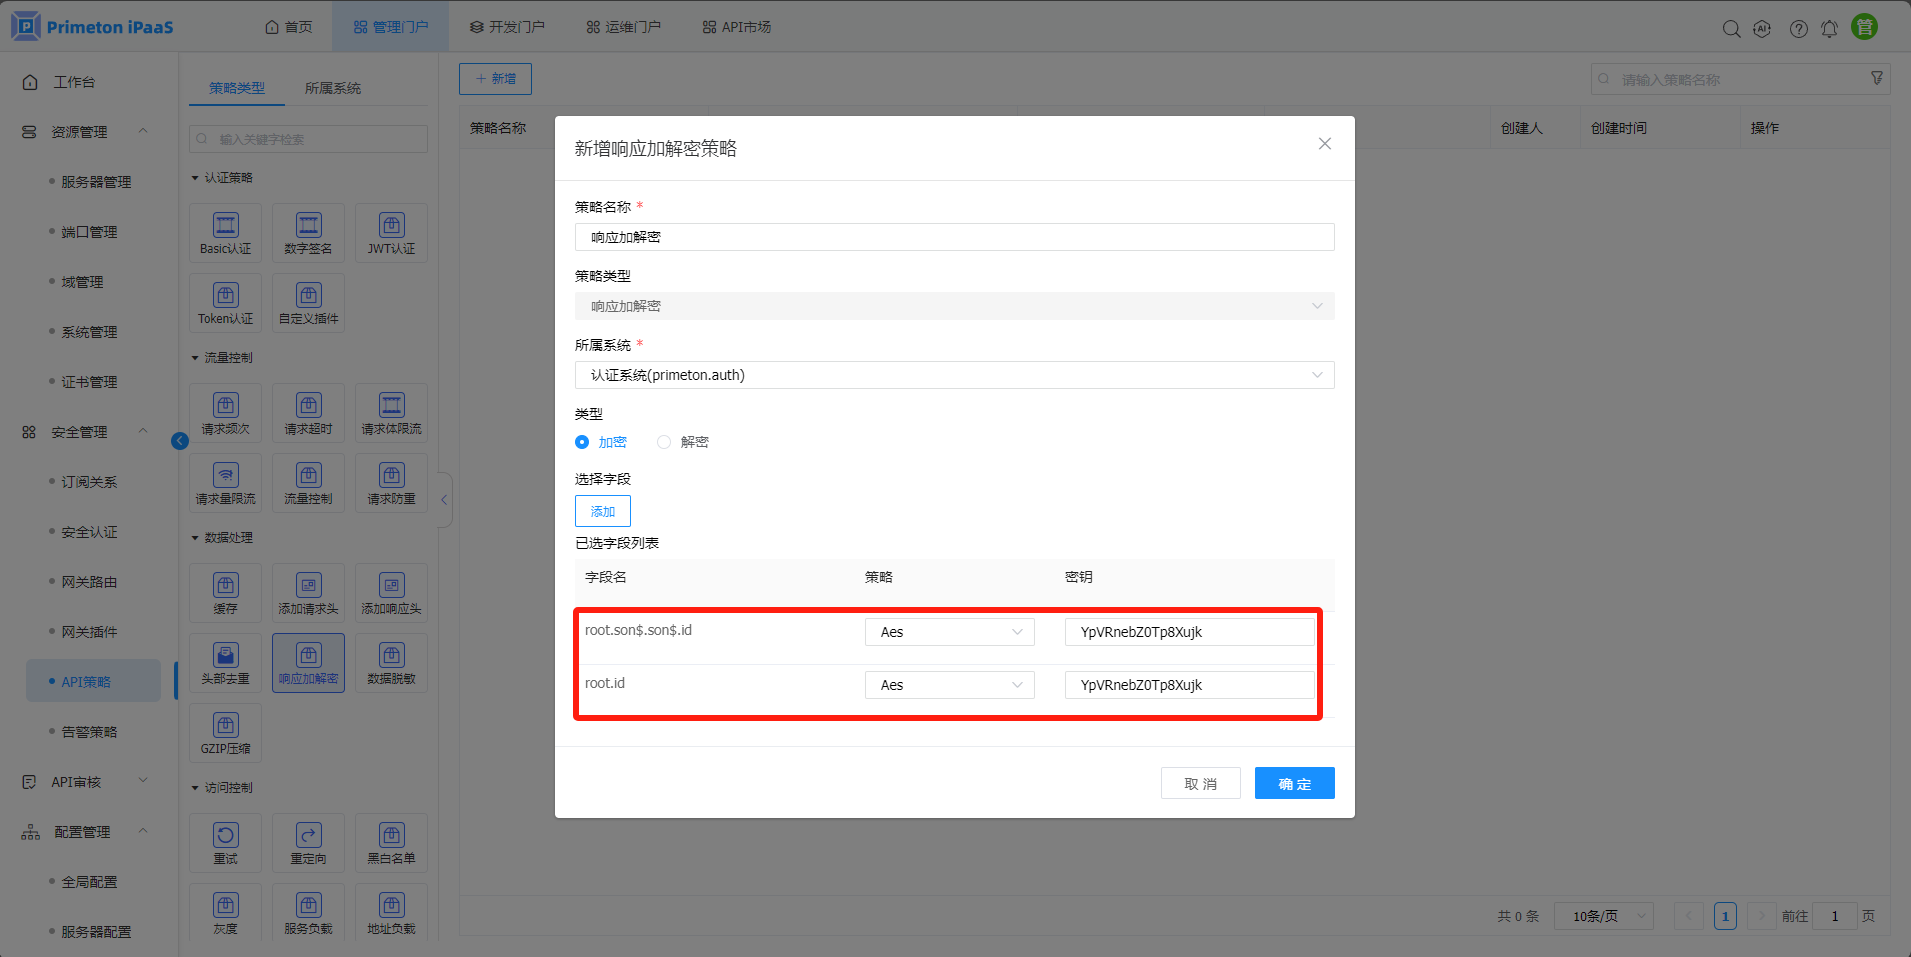1911x957 pixels.
Task: Click the GZIP压缩 policy icon
Action: click(x=225, y=733)
